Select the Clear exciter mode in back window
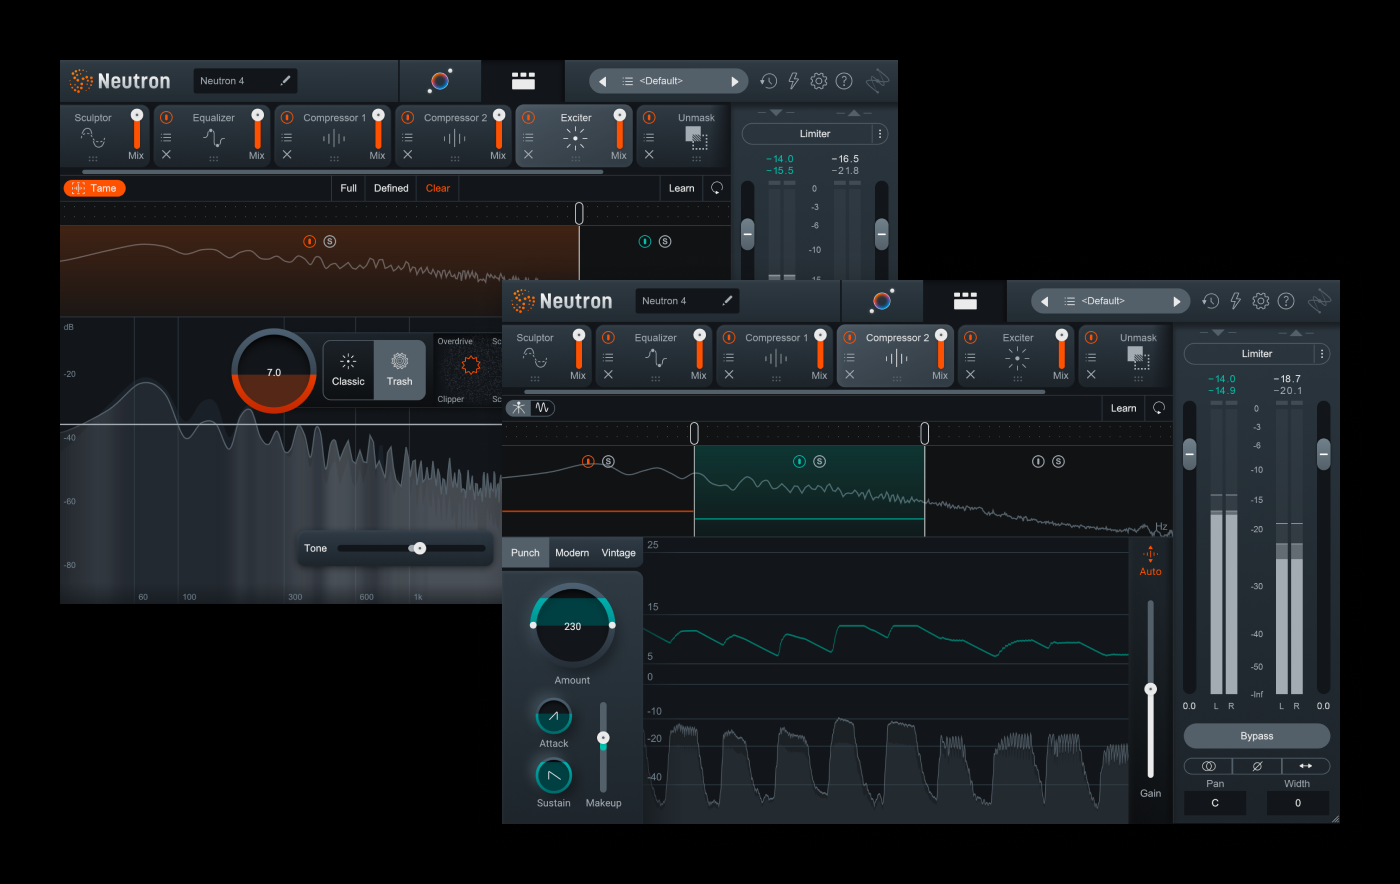The image size is (1400, 884). coord(438,188)
